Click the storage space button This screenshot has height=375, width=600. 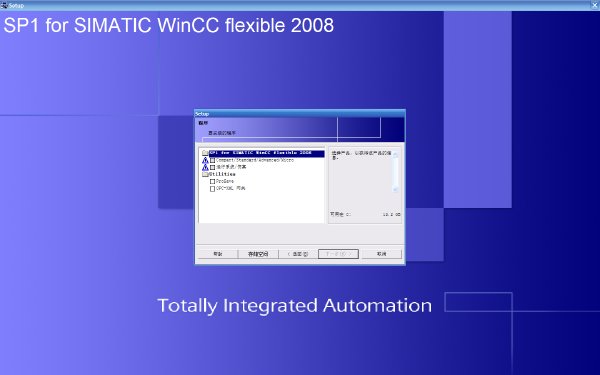coord(258,254)
